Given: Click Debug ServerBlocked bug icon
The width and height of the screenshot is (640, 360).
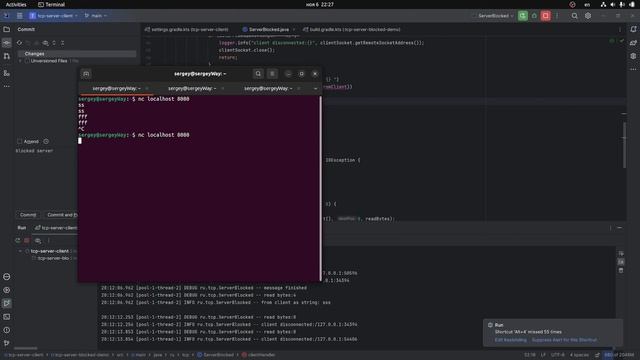Looking at the screenshot, I should point(534,16).
